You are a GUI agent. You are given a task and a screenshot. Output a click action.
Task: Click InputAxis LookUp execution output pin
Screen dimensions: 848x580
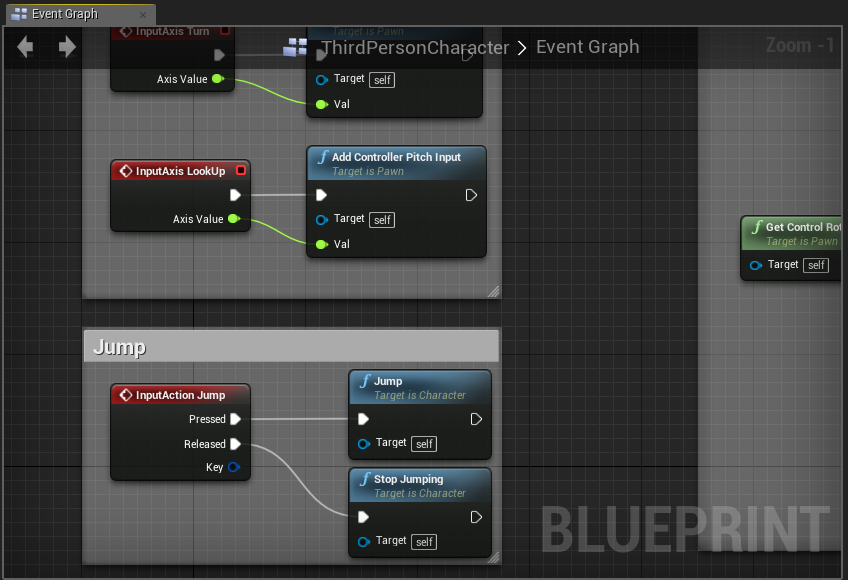click(235, 195)
